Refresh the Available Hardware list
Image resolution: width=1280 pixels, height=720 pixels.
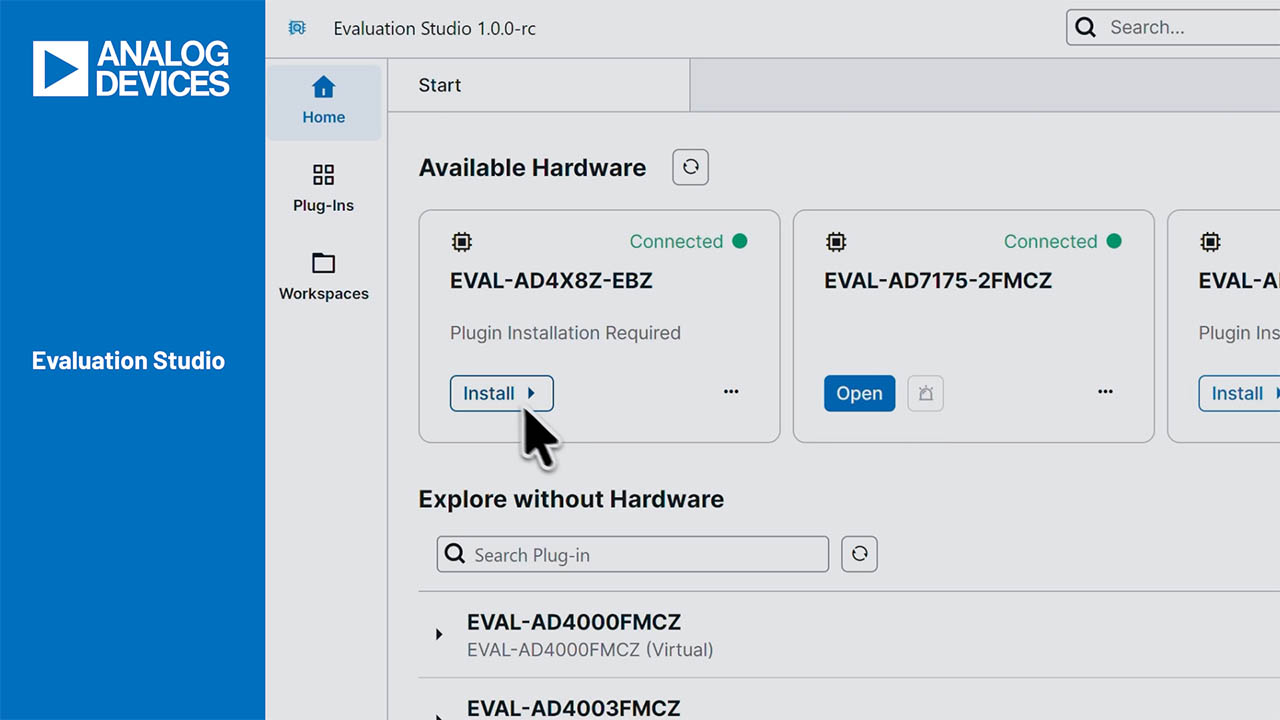[690, 167]
